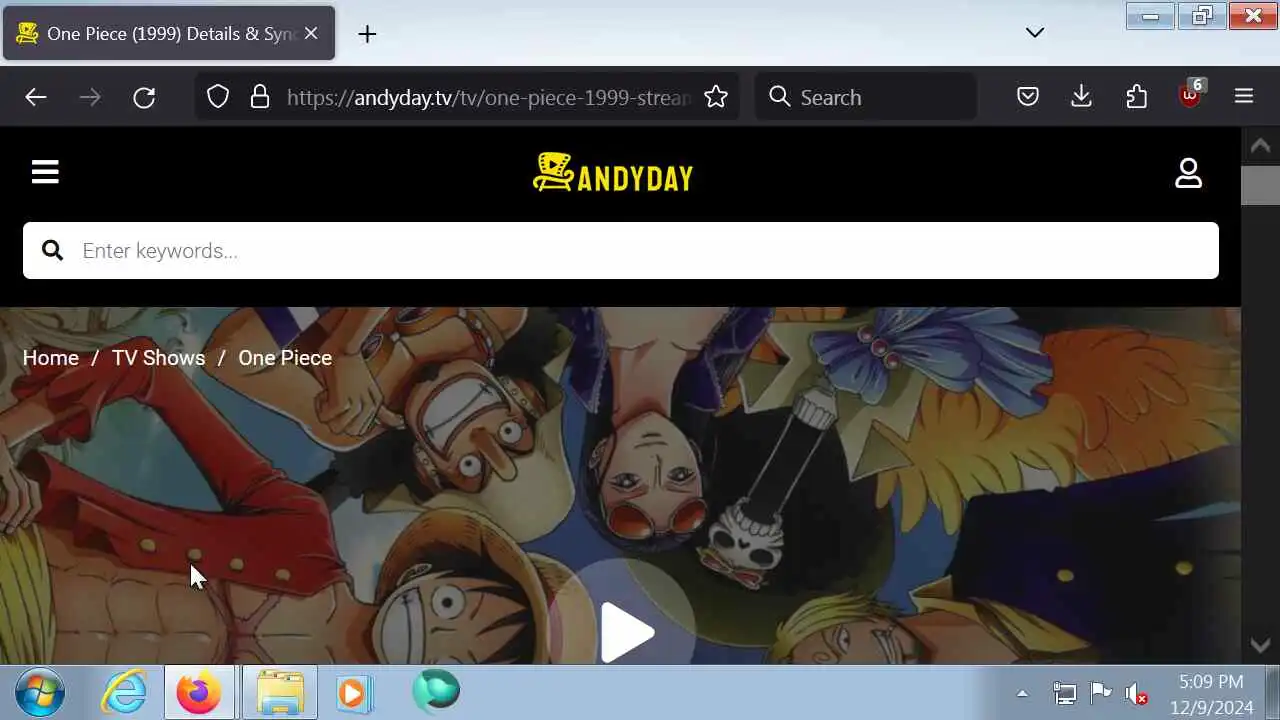Viewport: 1280px width, 720px height.
Task: Go to Home breadcrumb link
Action: [51, 358]
